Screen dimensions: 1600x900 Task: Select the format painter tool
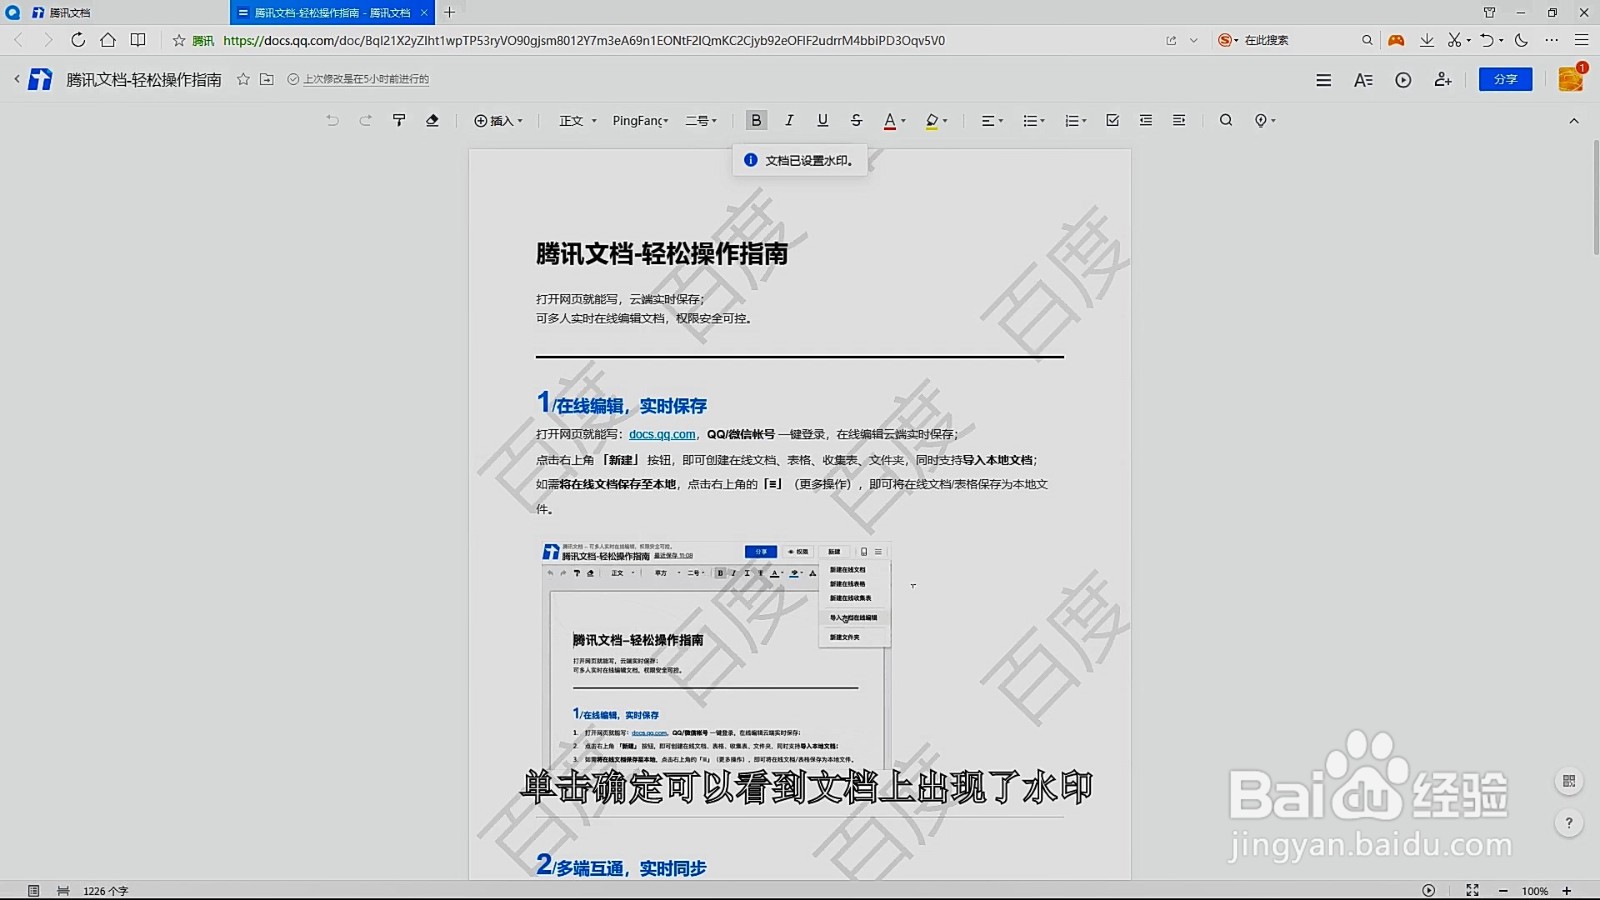399,120
